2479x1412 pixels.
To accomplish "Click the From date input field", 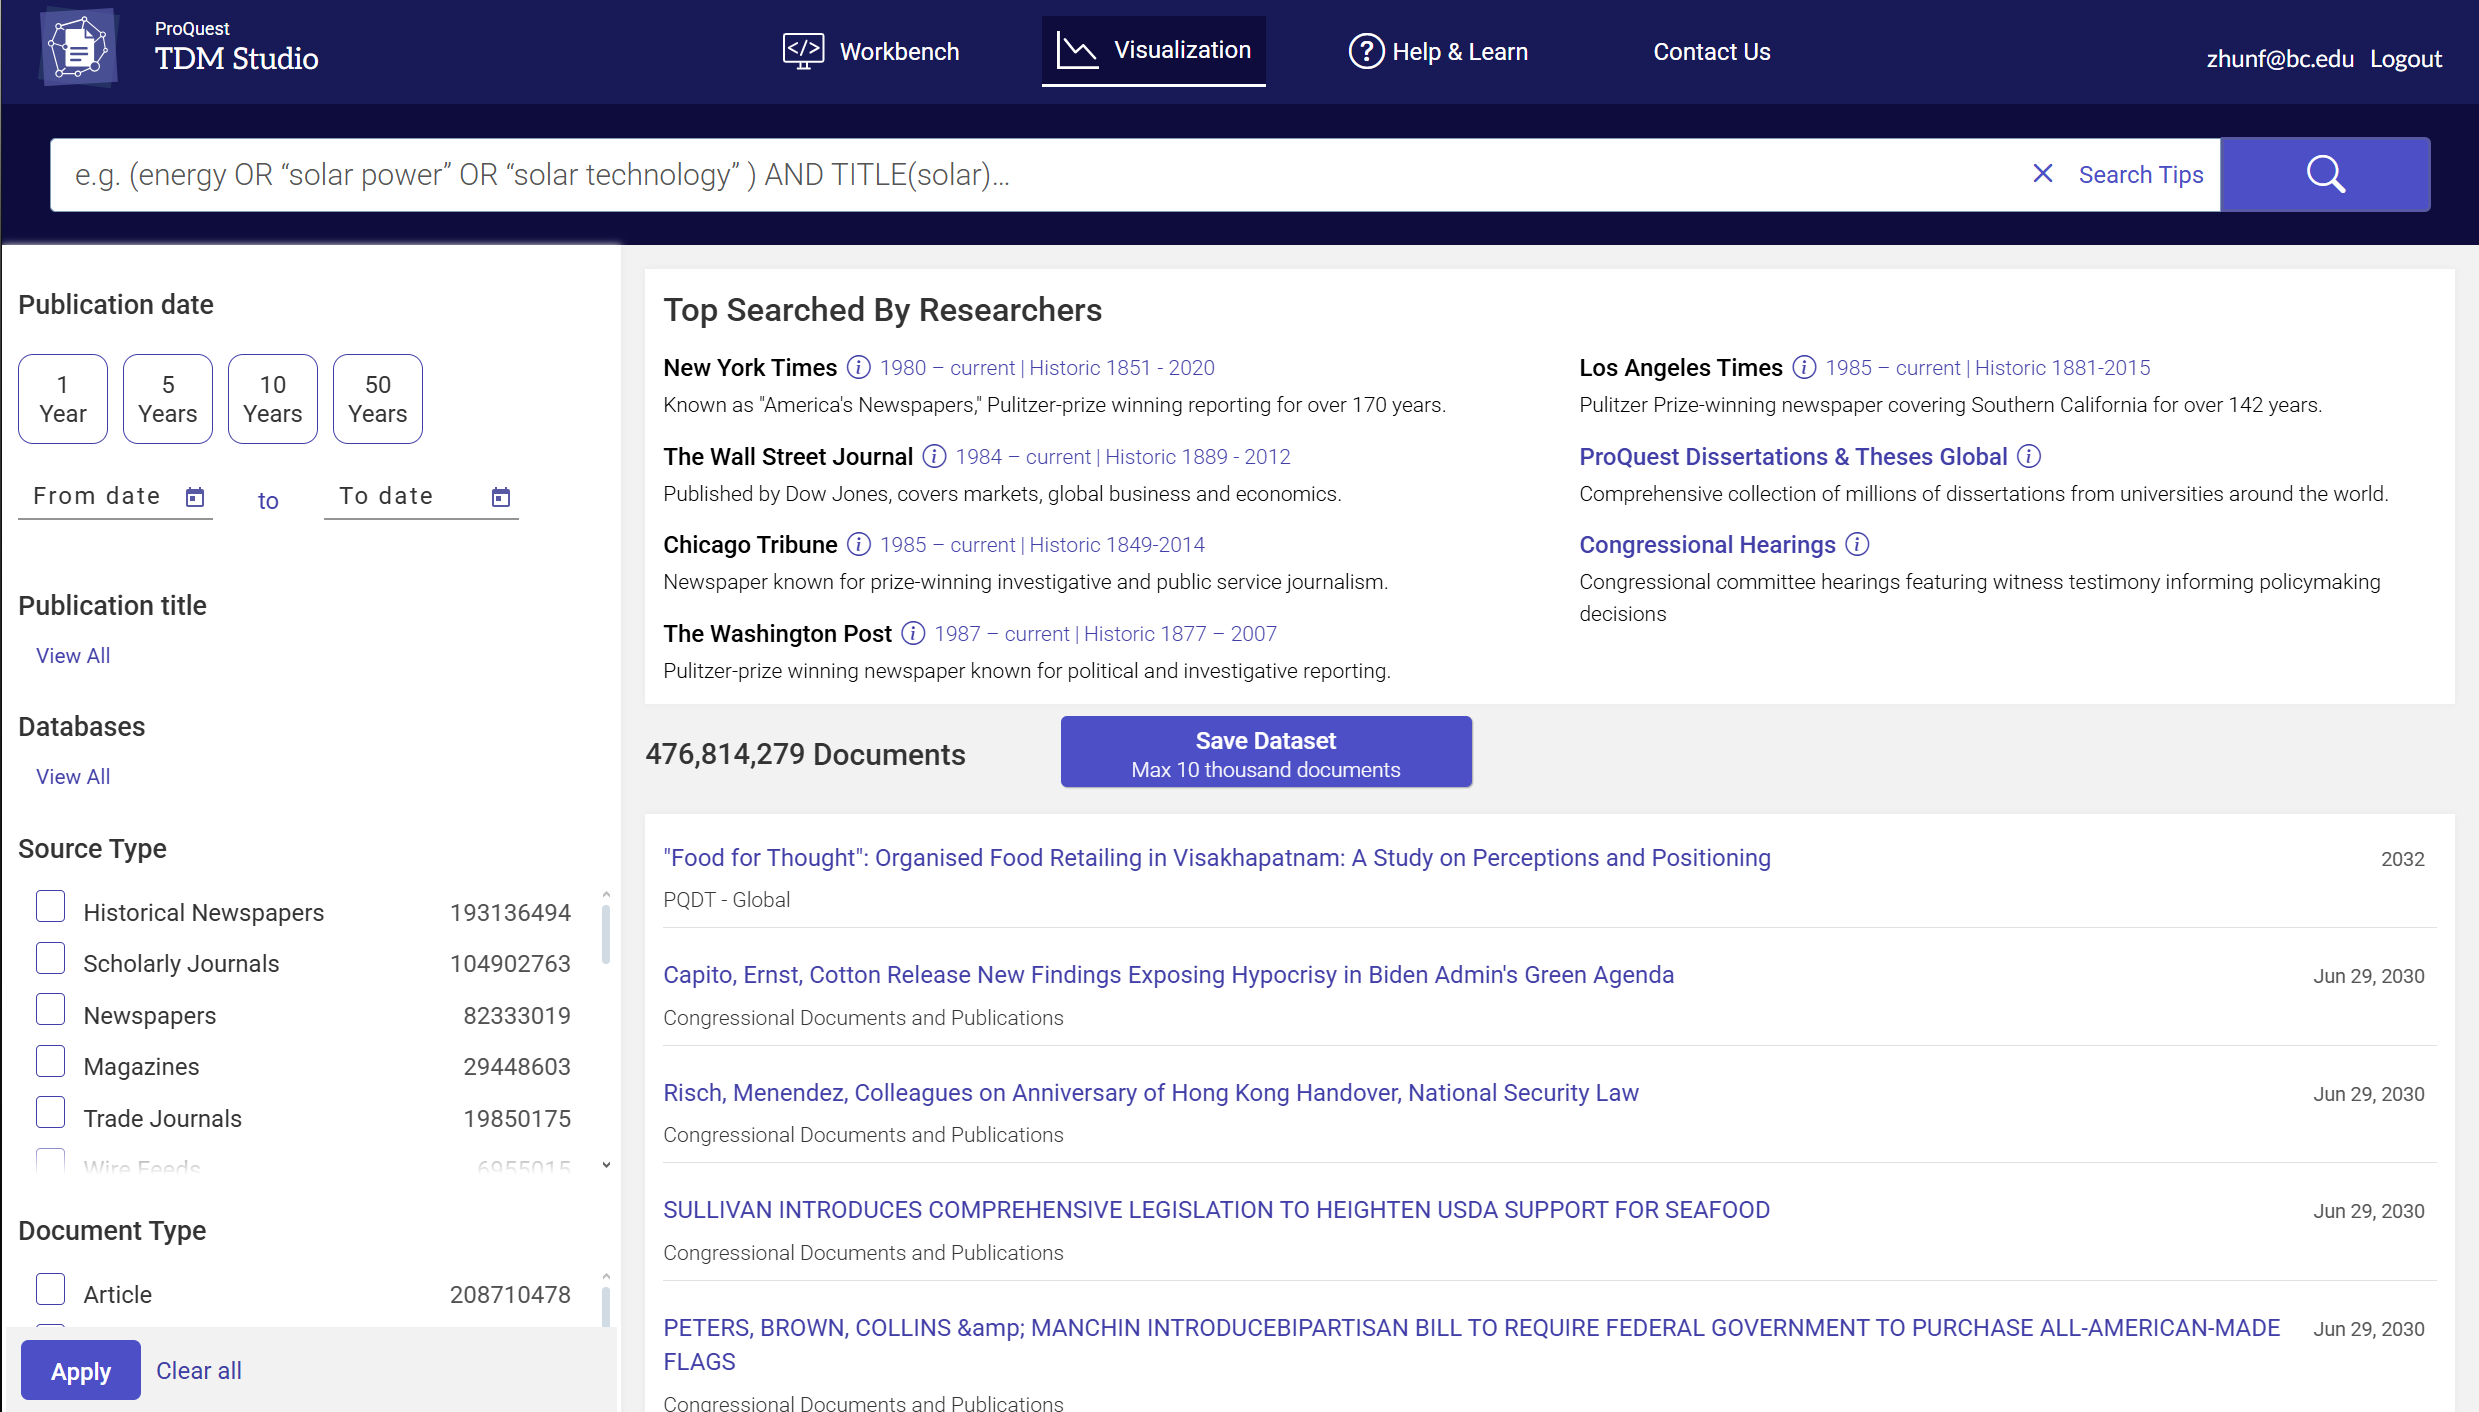I will coord(115,497).
